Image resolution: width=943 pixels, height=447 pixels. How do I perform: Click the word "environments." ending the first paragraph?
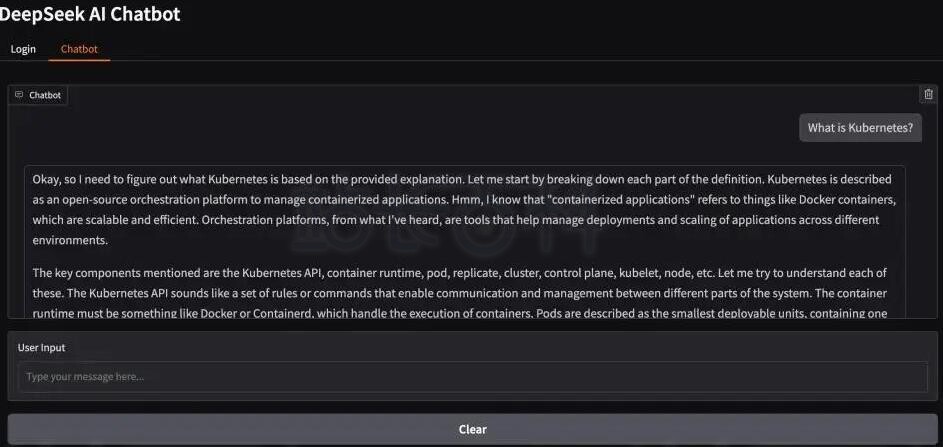(x=70, y=240)
